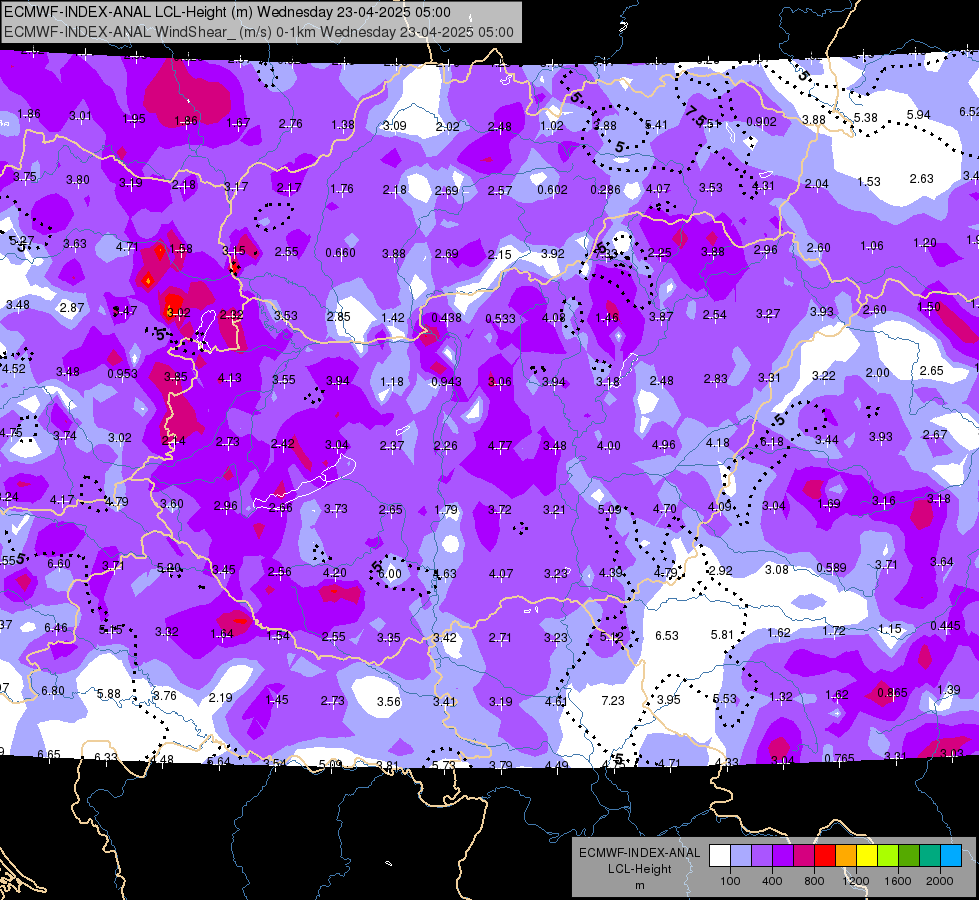Click the wind shear value 1.53
Image resolution: width=979 pixels, height=900 pixels.
click(x=868, y=182)
